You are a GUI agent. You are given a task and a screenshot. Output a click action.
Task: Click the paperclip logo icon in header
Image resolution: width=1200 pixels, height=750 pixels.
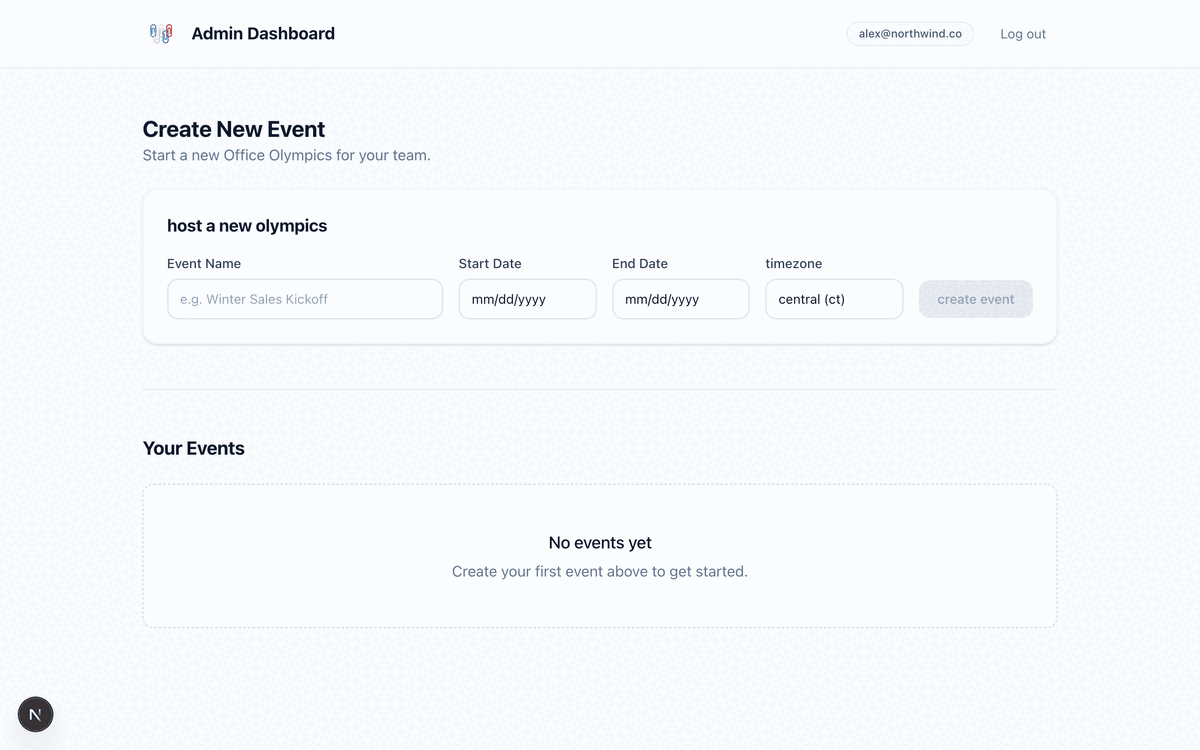pos(161,34)
